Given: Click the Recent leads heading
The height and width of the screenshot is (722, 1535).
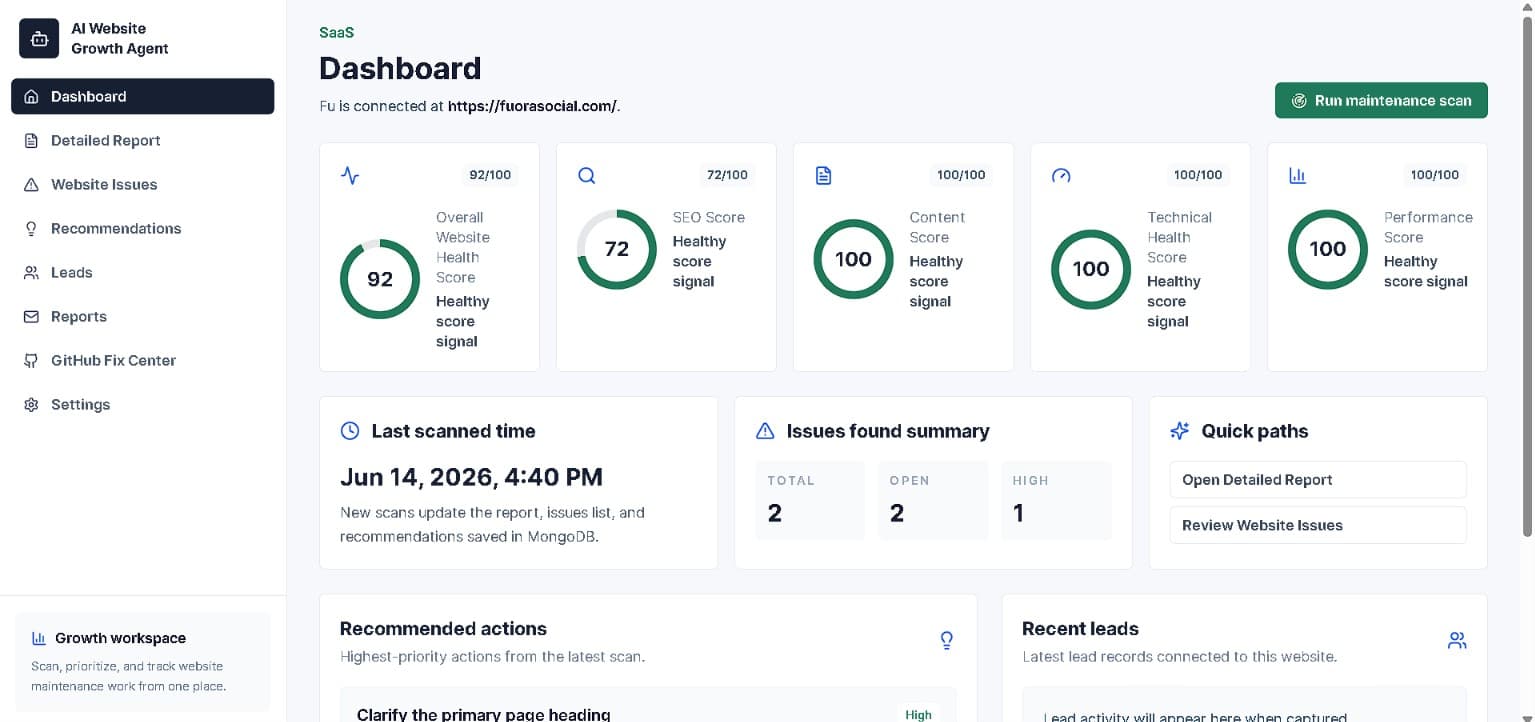Looking at the screenshot, I should [x=1080, y=629].
